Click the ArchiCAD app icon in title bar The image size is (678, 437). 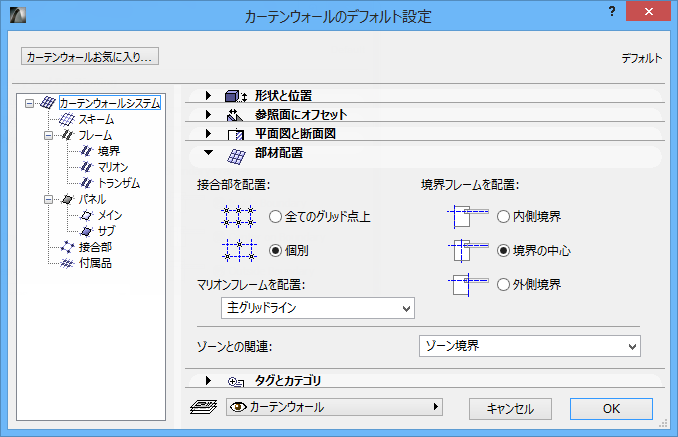point(18,15)
